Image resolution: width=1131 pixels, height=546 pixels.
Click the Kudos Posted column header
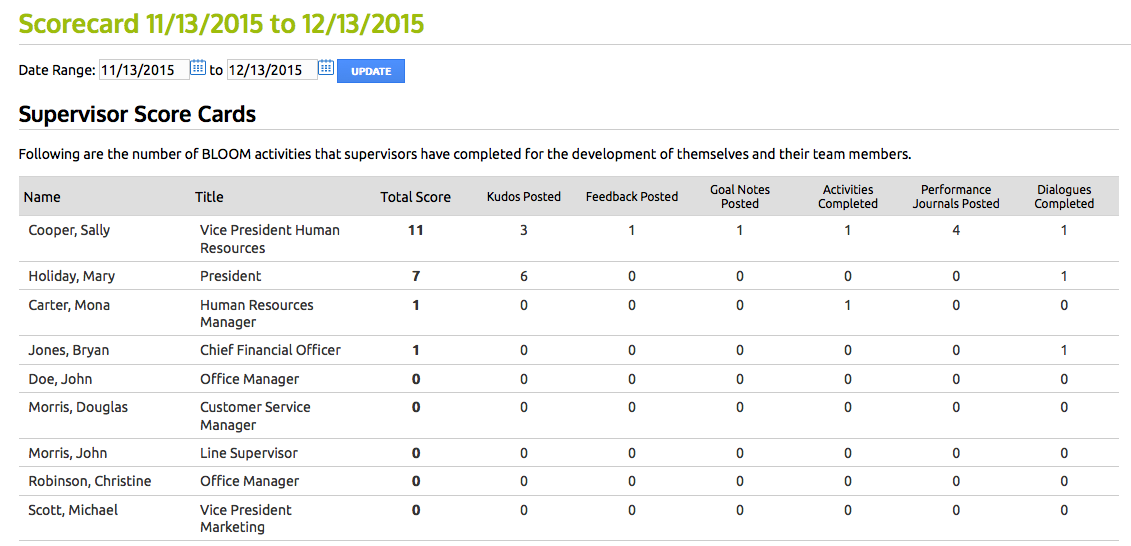point(524,197)
